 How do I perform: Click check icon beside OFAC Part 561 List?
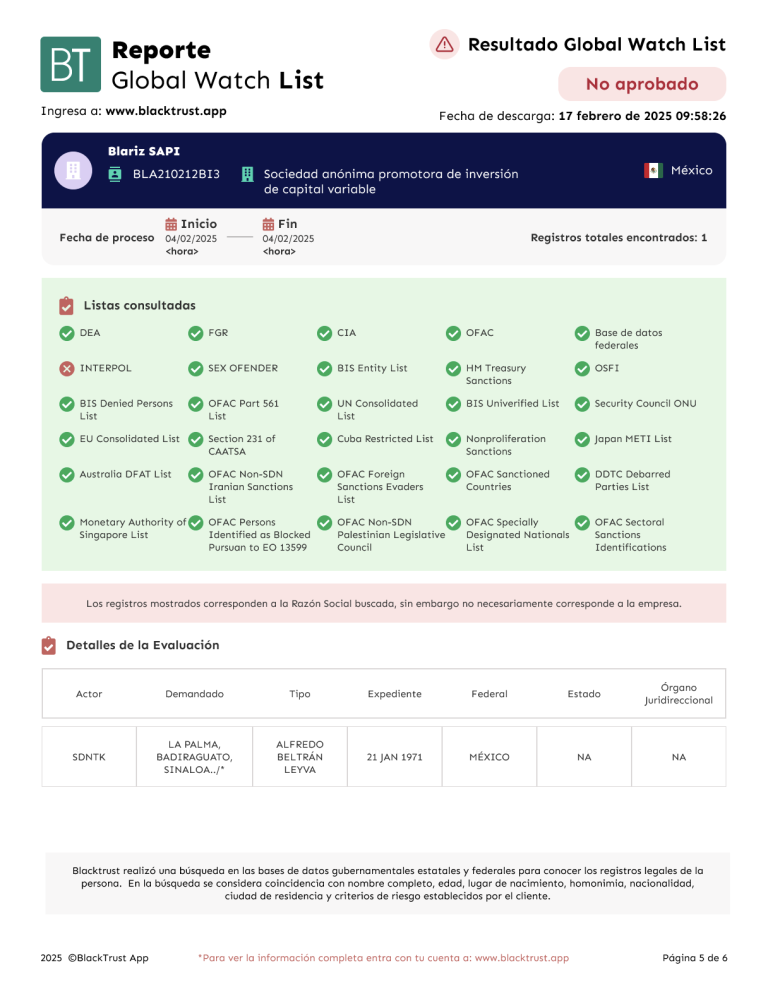195,404
